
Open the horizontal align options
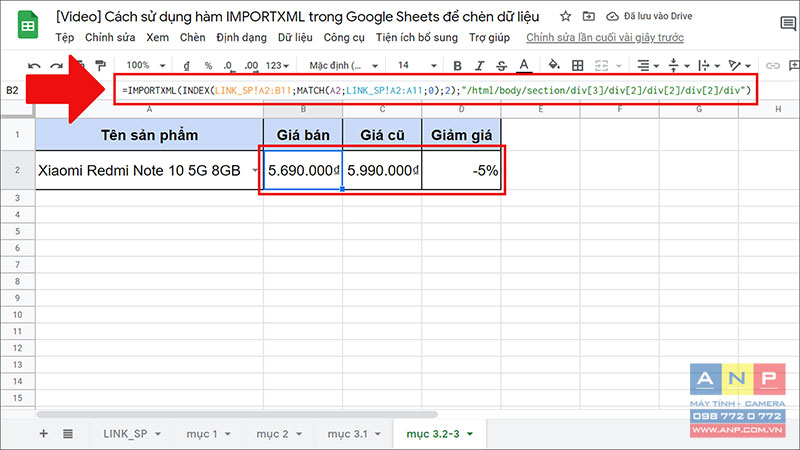[x=647, y=65]
